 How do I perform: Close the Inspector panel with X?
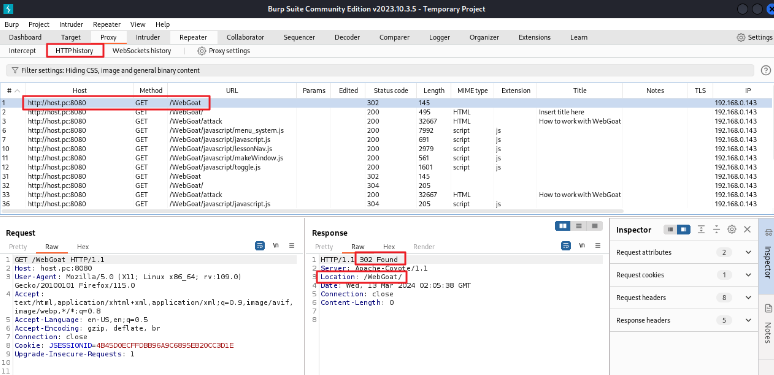click(747, 229)
